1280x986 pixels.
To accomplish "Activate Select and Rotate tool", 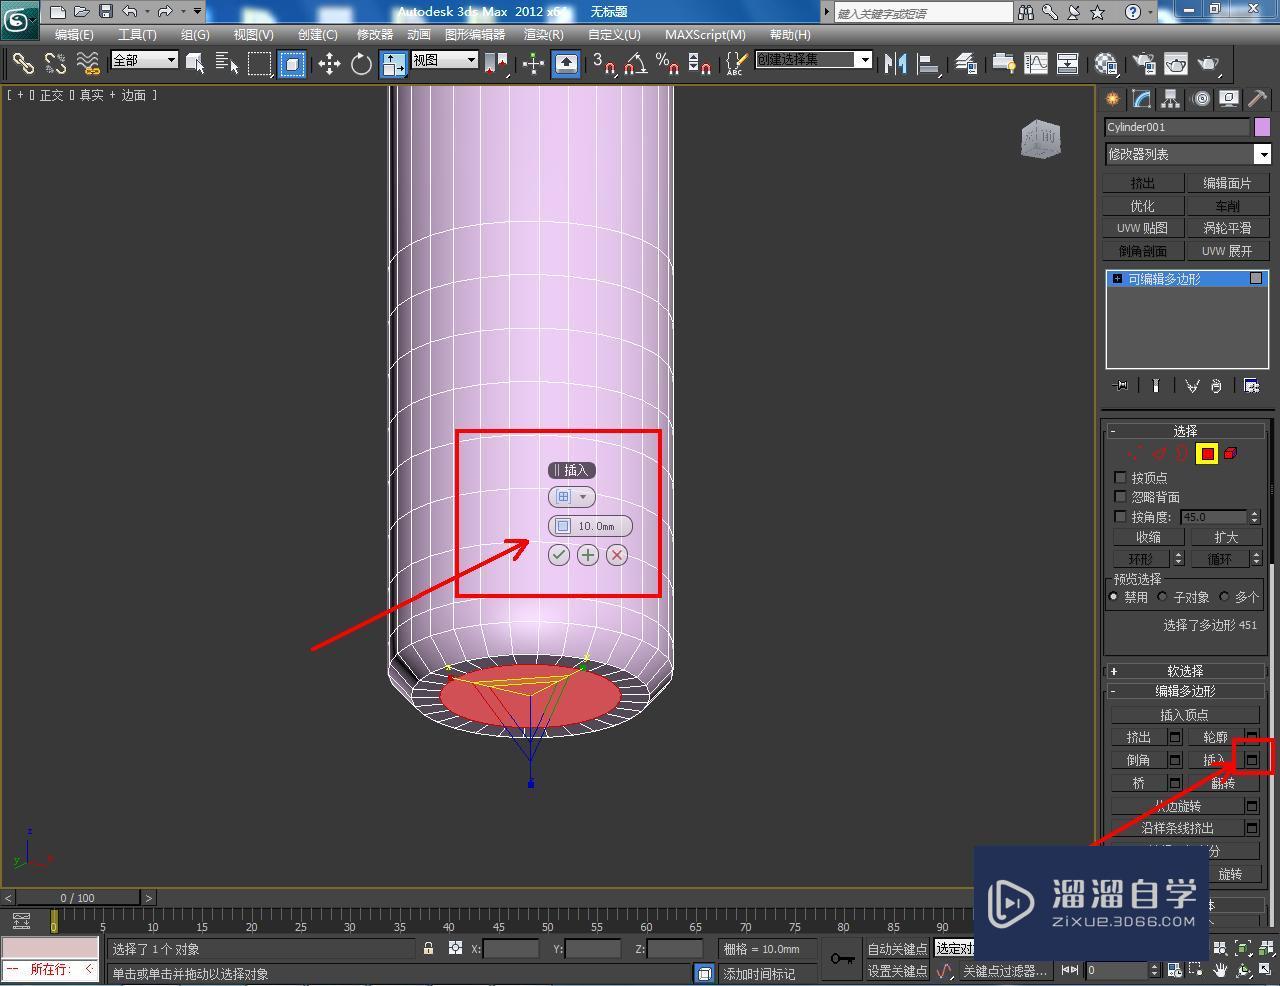I will (x=361, y=64).
